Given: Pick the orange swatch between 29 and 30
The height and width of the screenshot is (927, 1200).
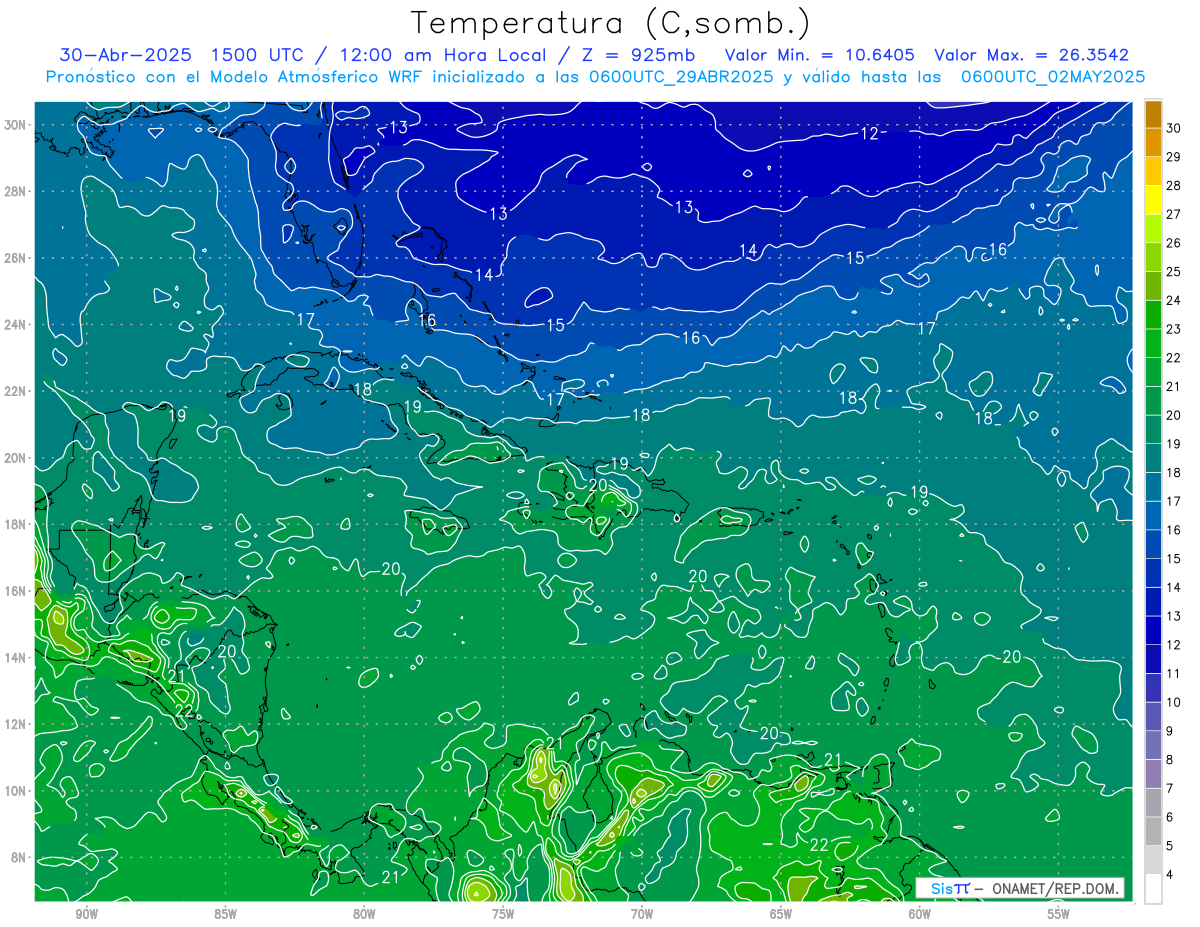Looking at the screenshot, I should coord(1153,143).
